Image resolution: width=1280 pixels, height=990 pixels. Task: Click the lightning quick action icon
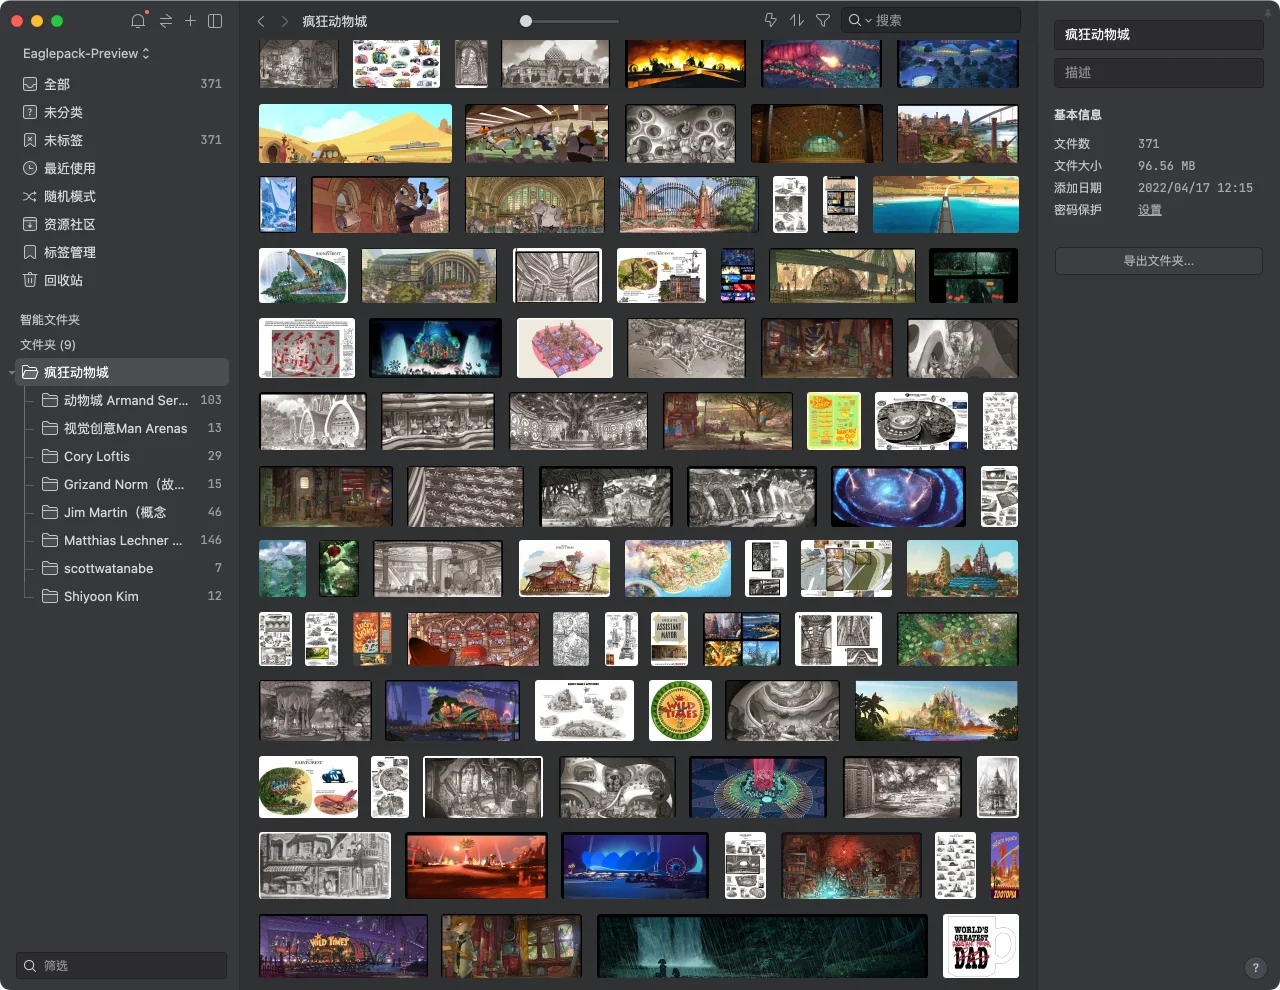pos(770,20)
